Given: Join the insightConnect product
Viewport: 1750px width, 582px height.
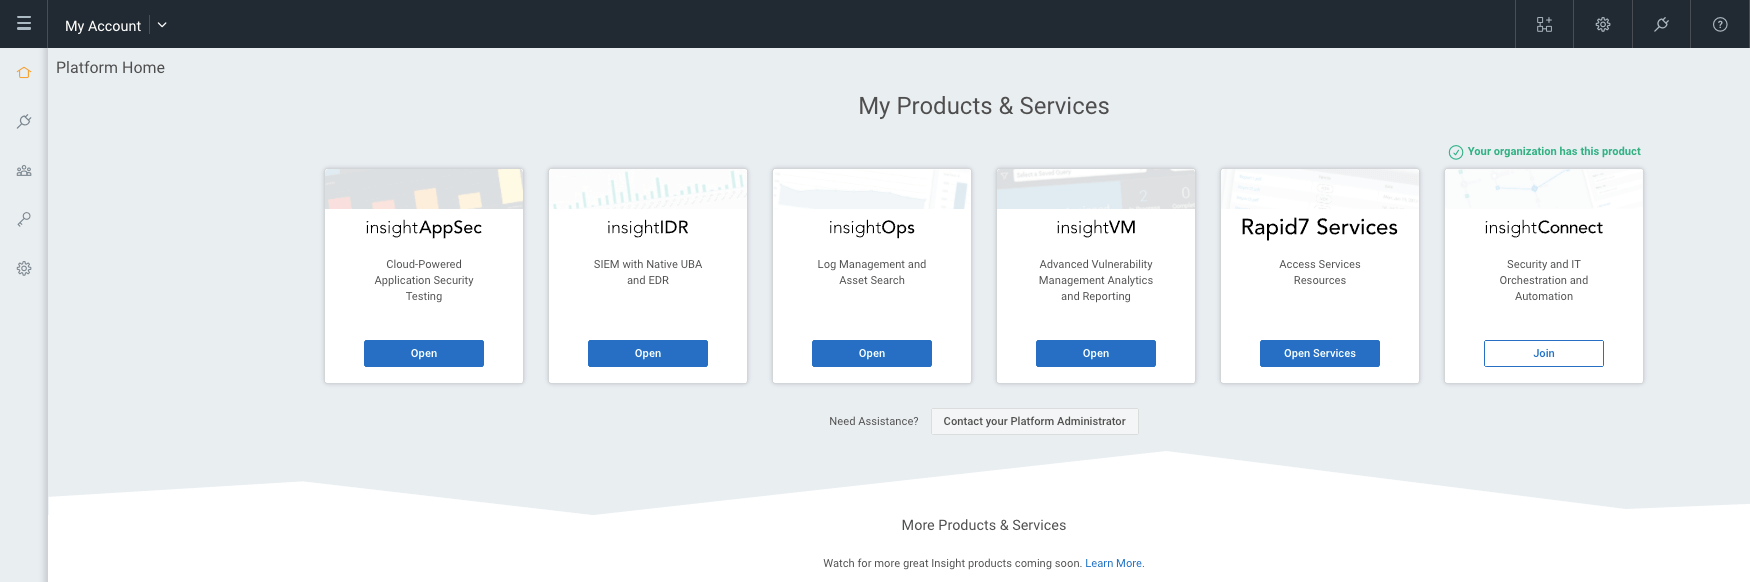Looking at the screenshot, I should 1544,353.
